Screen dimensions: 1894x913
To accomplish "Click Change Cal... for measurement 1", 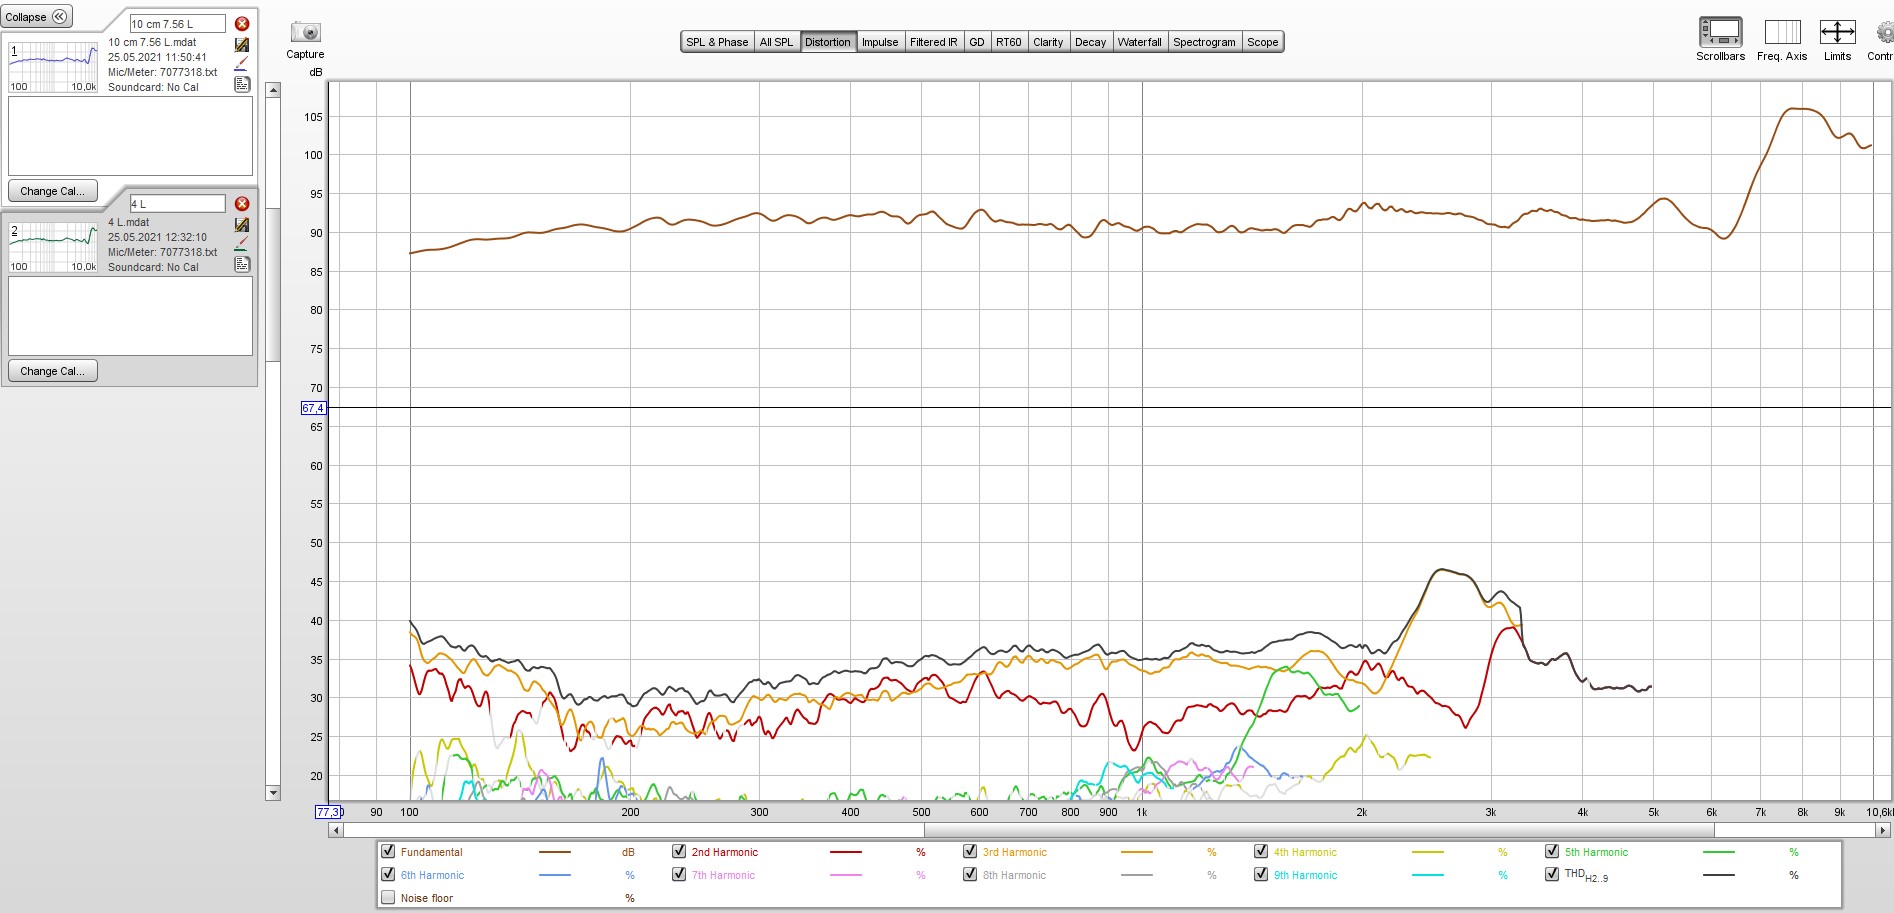I will (53, 191).
